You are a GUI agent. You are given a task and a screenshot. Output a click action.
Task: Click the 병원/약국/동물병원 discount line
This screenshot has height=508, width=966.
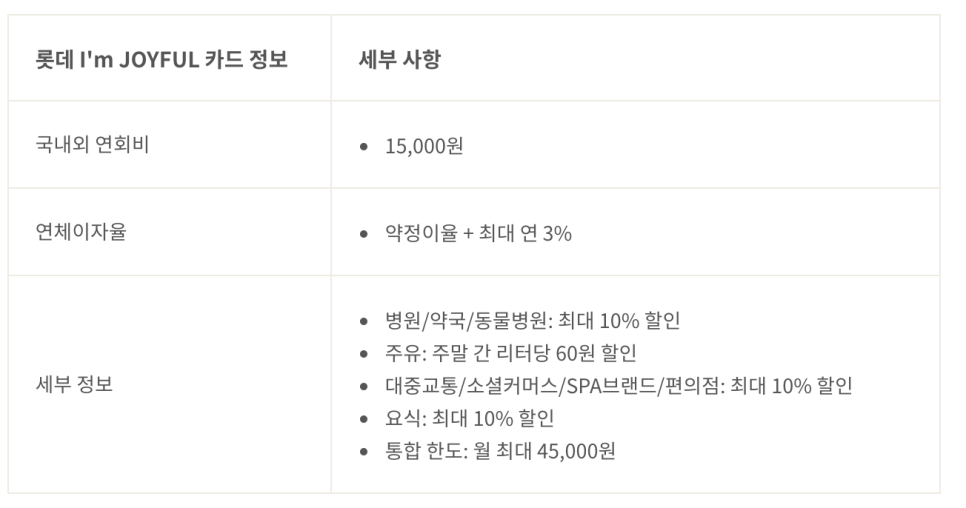tap(532, 320)
